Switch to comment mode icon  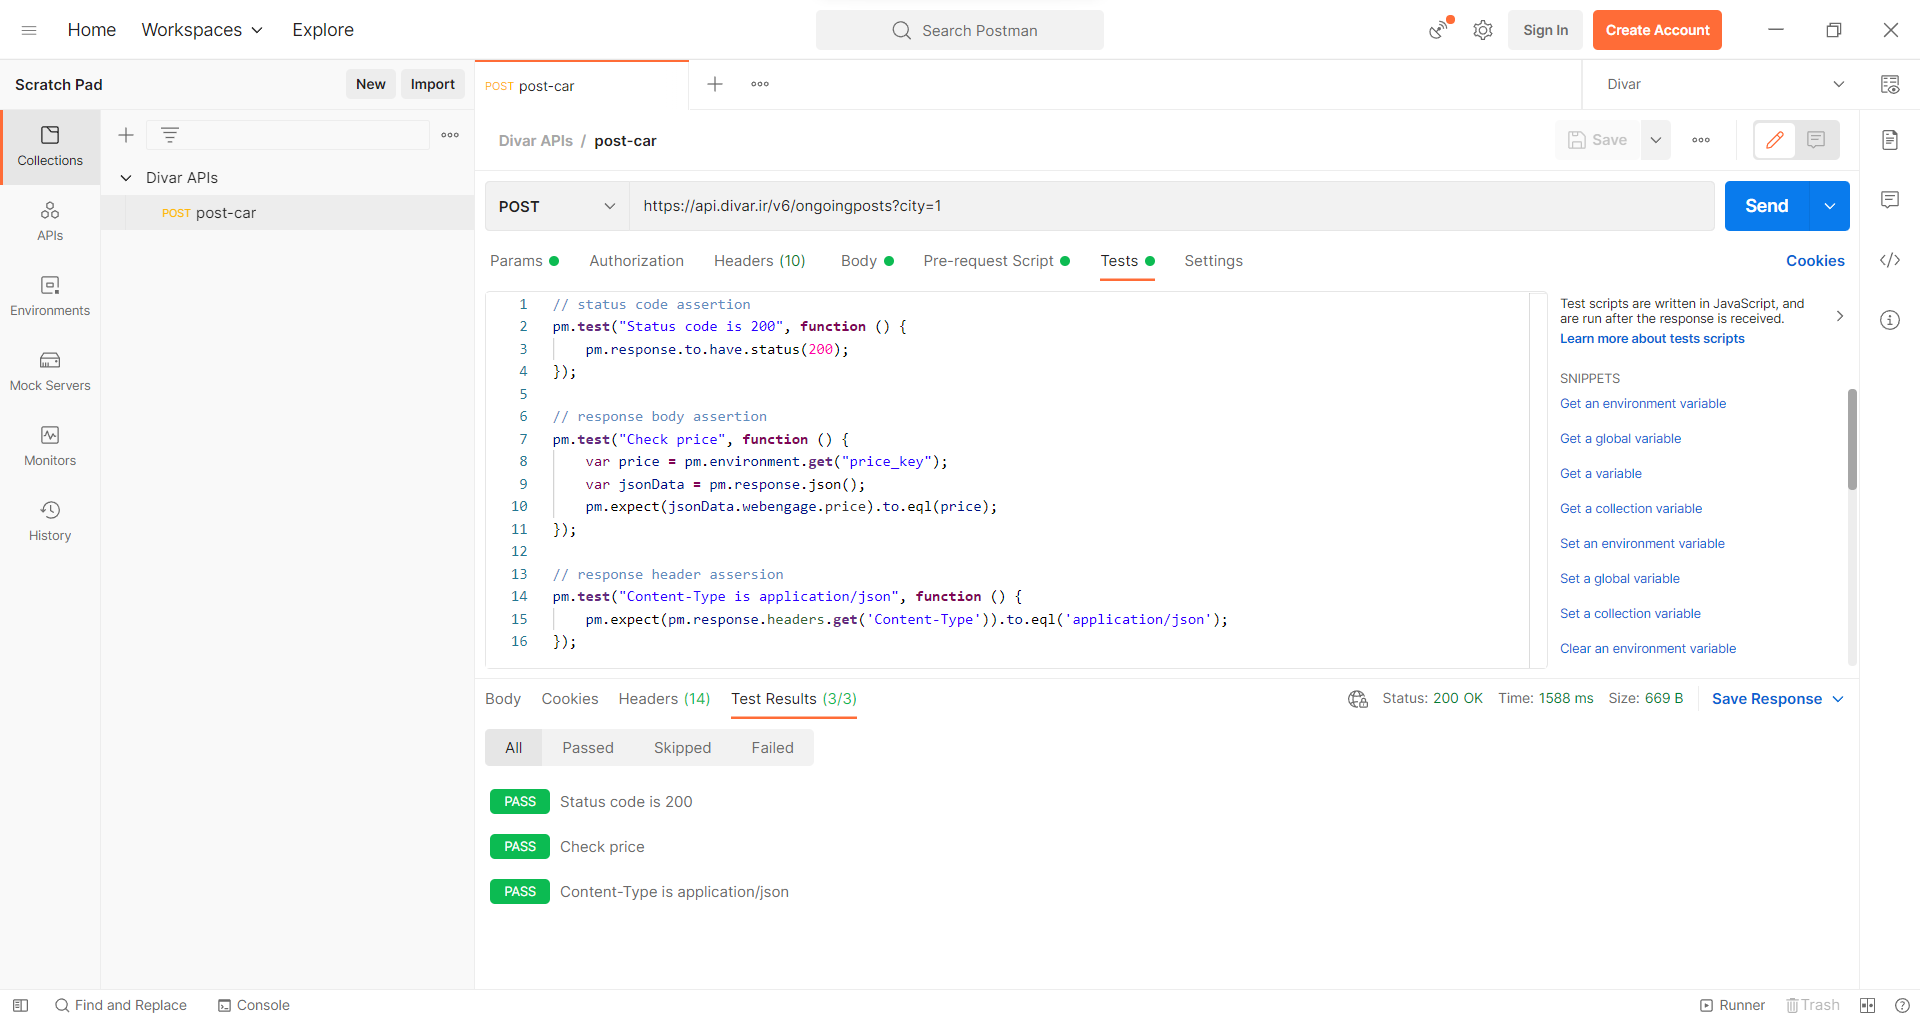1816,140
